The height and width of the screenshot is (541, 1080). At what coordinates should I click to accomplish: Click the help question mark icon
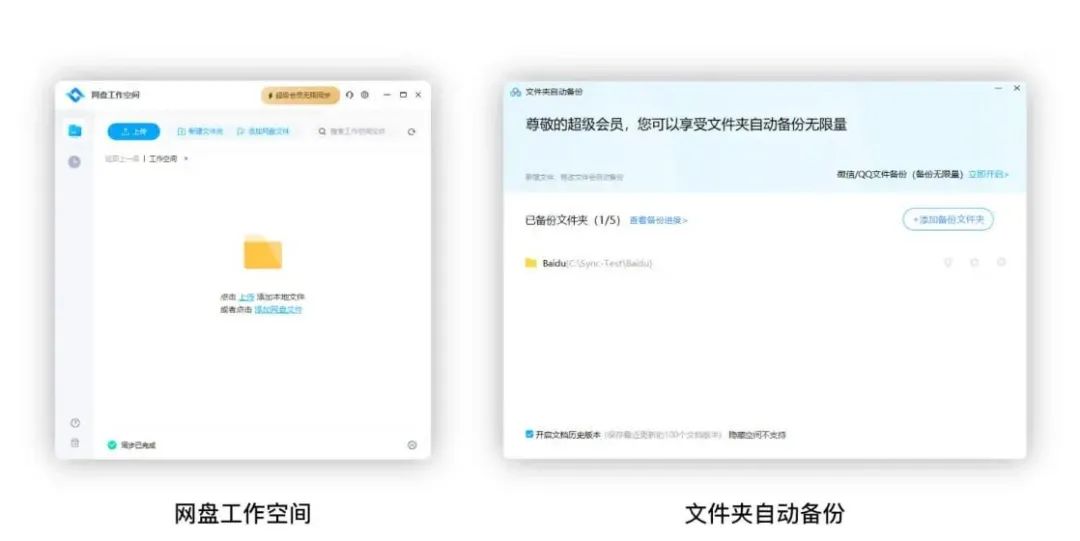(74, 423)
